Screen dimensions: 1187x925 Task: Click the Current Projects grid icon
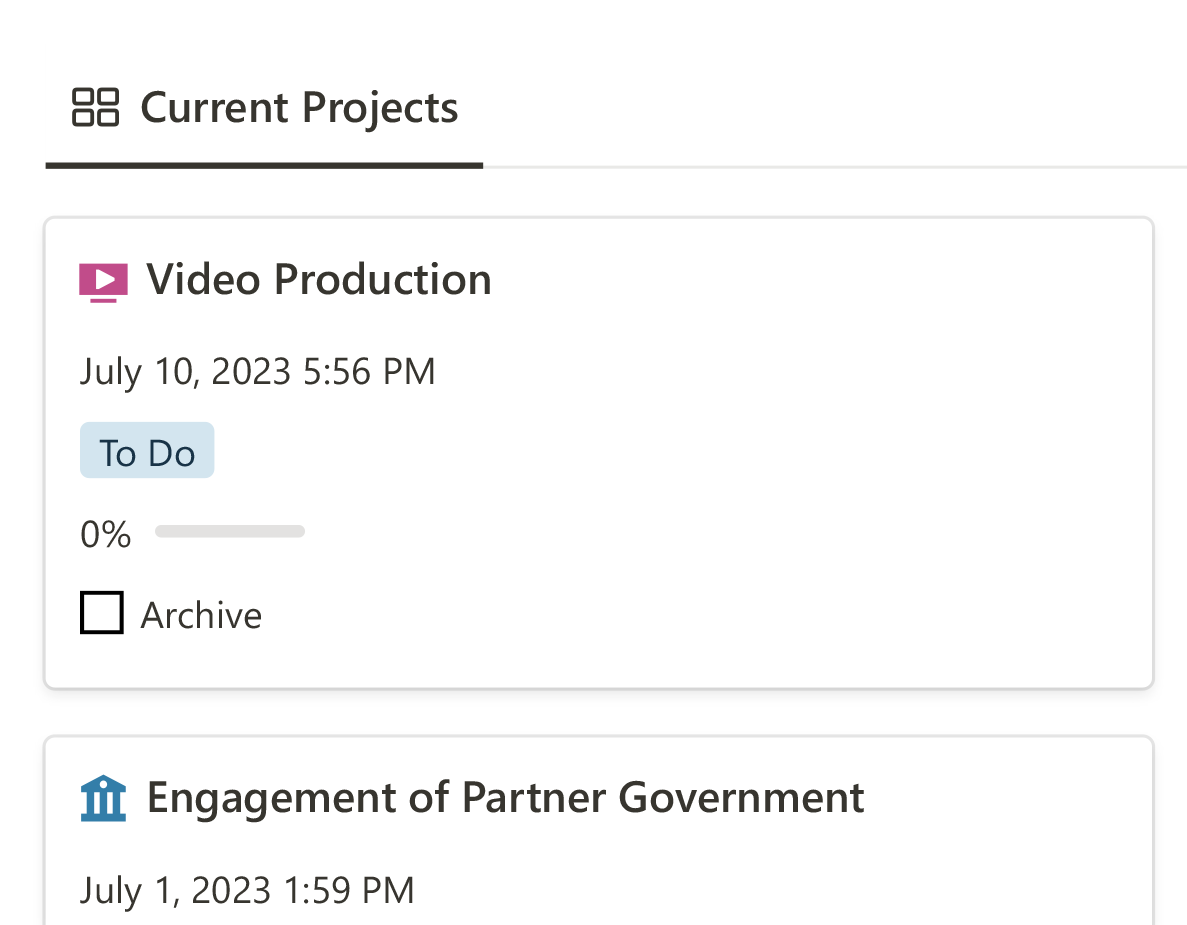click(x=95, y=107)
